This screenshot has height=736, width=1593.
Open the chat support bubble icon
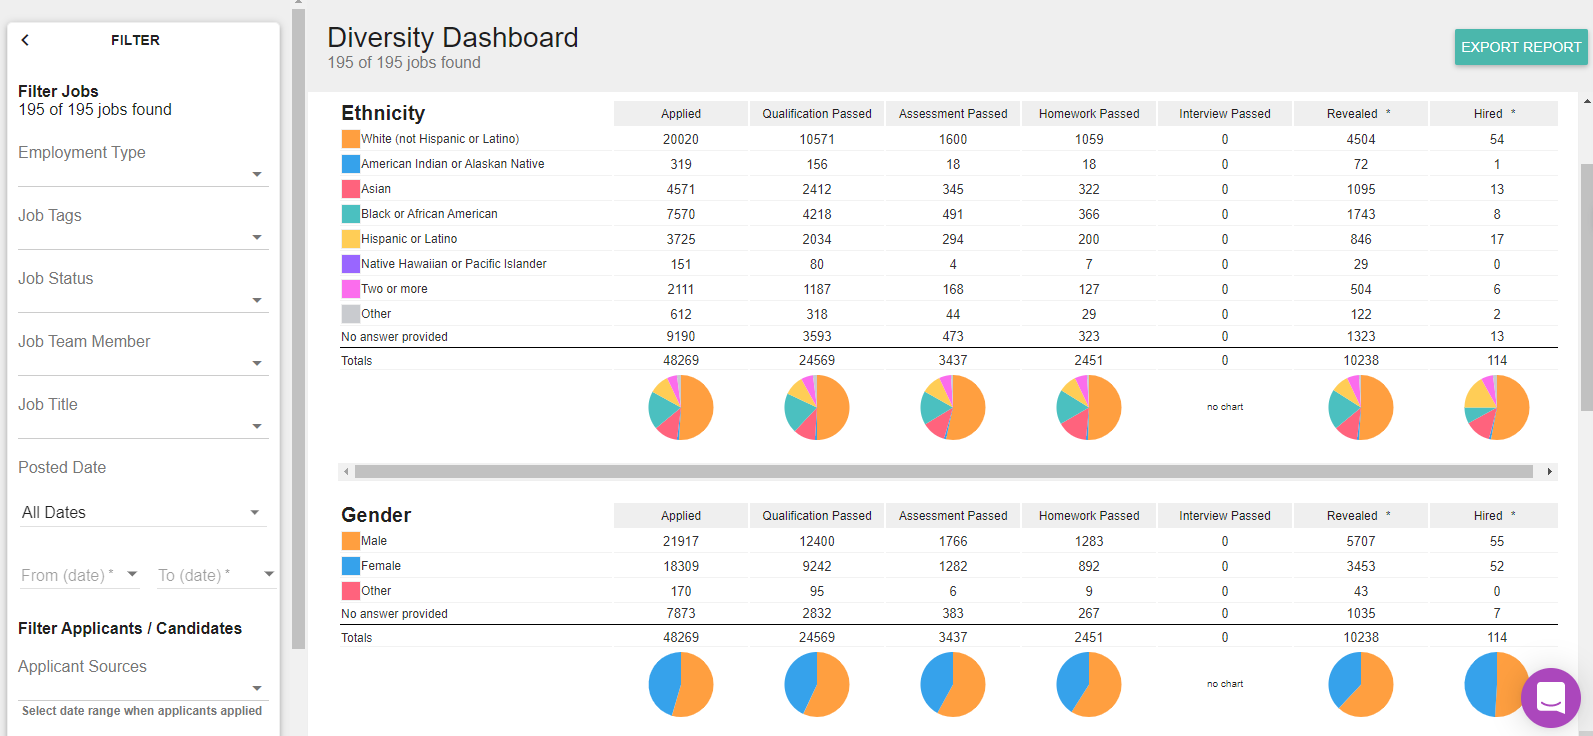(x=1550, y=697)
